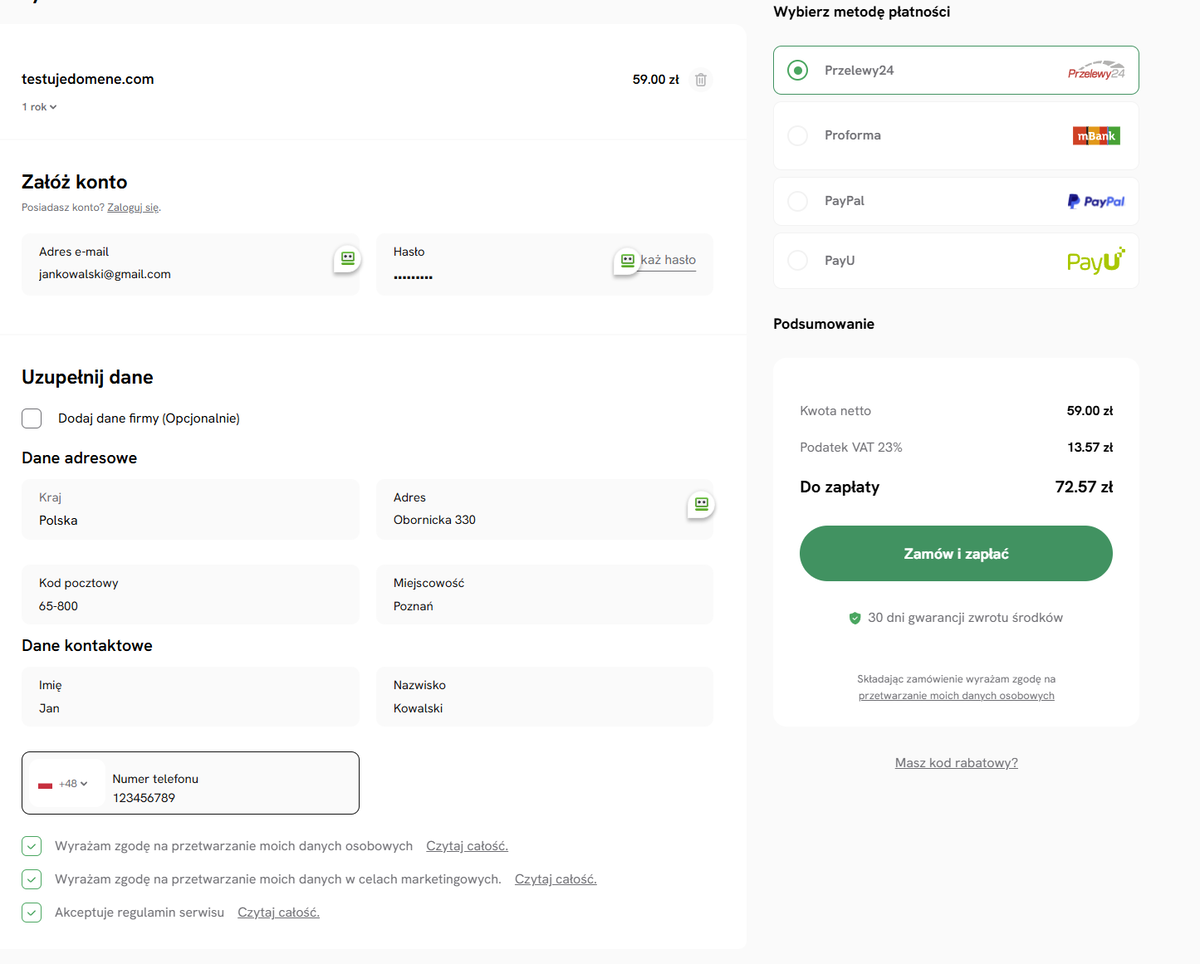Click the Przelewy24 logo
The width and height of the screenshot is (1200, 964).
pos(1096,71)
